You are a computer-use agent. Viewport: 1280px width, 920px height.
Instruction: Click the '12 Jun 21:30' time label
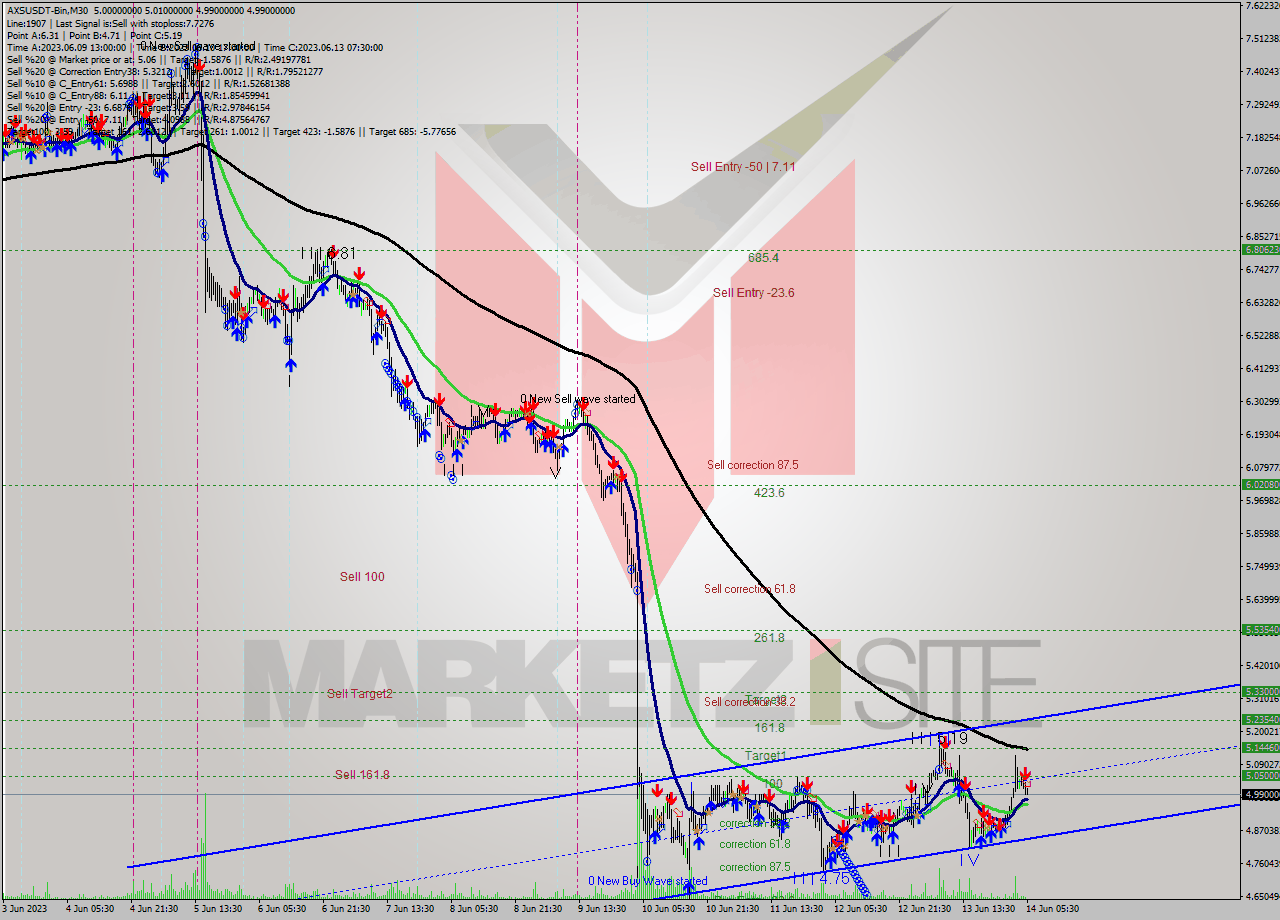click(x=924, y=909)
